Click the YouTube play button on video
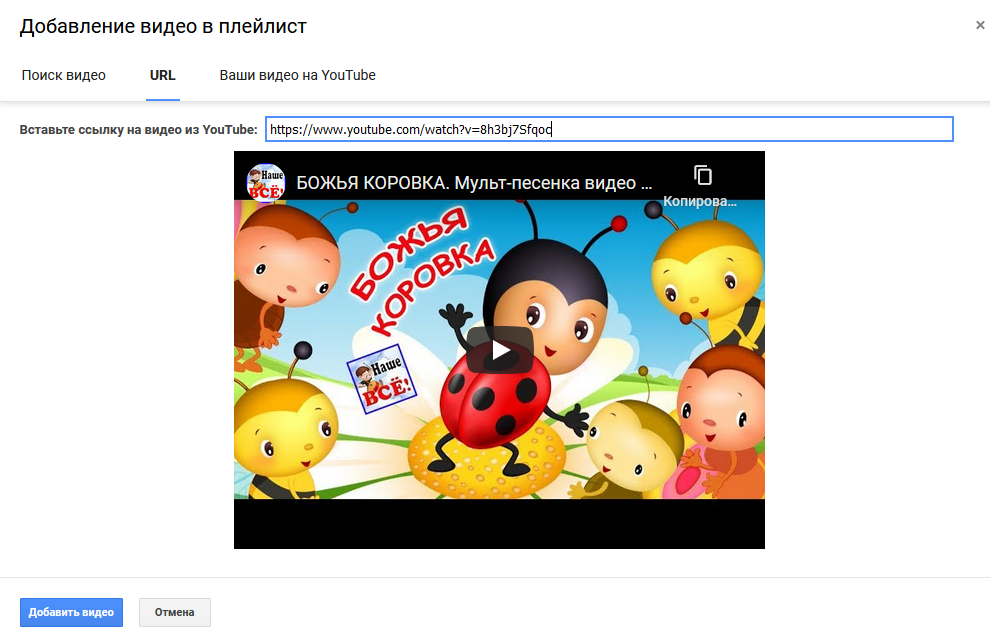Viewport: 990px width, 641px height. [499, 350]
